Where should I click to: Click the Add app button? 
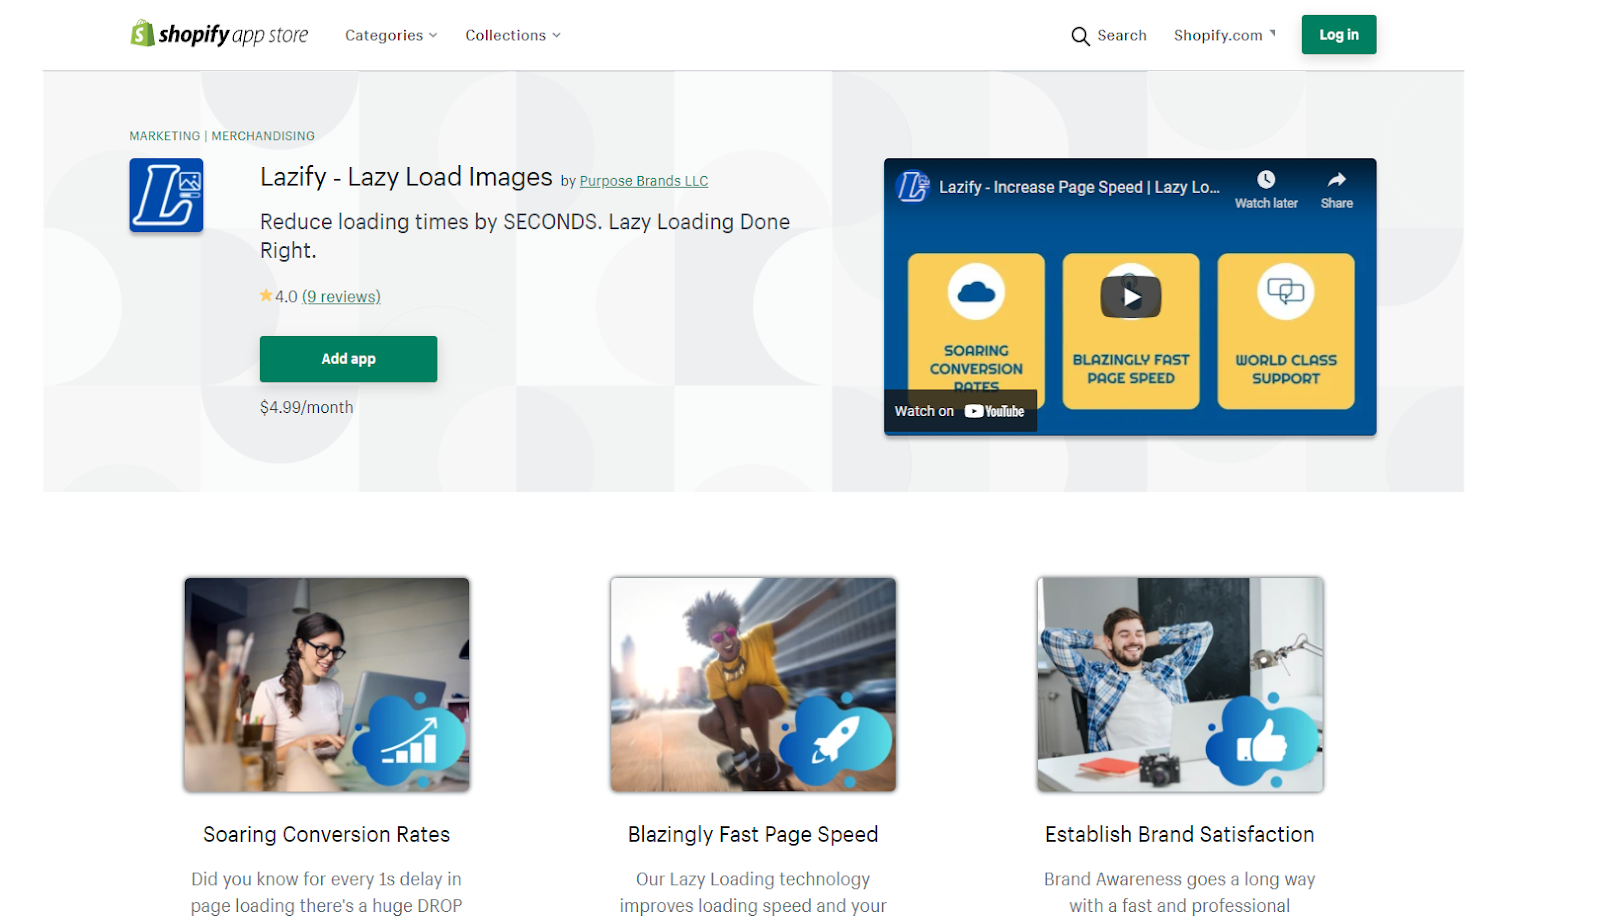point(348,359)
